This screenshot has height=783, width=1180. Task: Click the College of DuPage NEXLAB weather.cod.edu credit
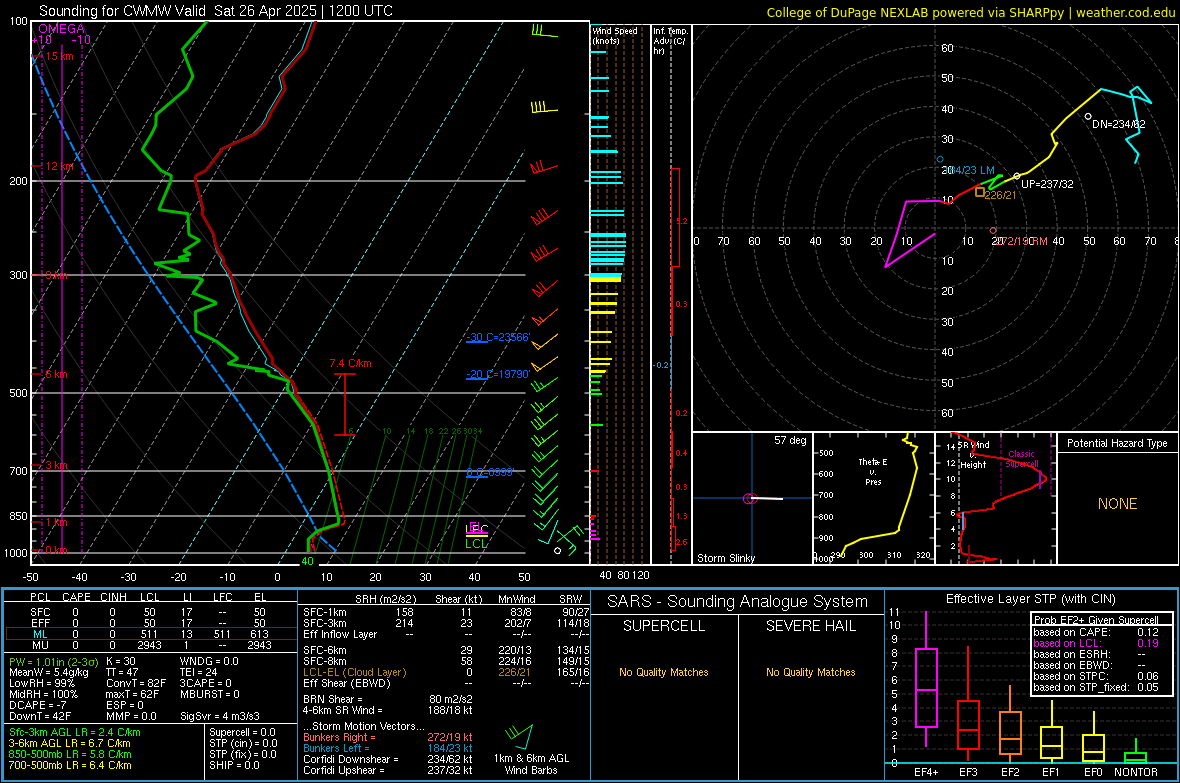coord(970,12)
